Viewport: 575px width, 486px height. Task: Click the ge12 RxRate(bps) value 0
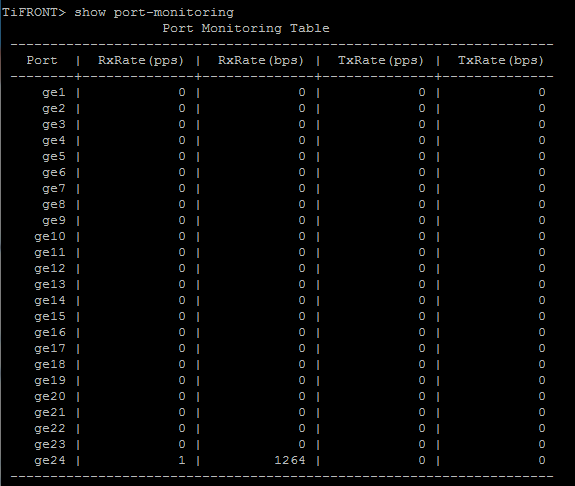302,268
